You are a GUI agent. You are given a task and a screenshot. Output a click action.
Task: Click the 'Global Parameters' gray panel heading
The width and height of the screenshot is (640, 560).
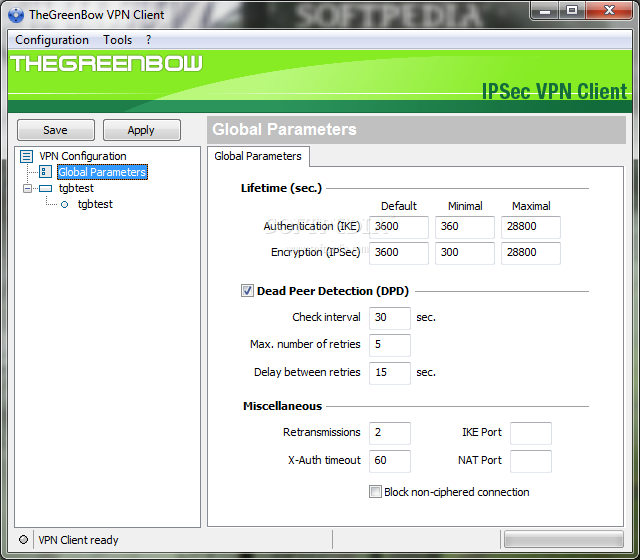pos(284,129)
